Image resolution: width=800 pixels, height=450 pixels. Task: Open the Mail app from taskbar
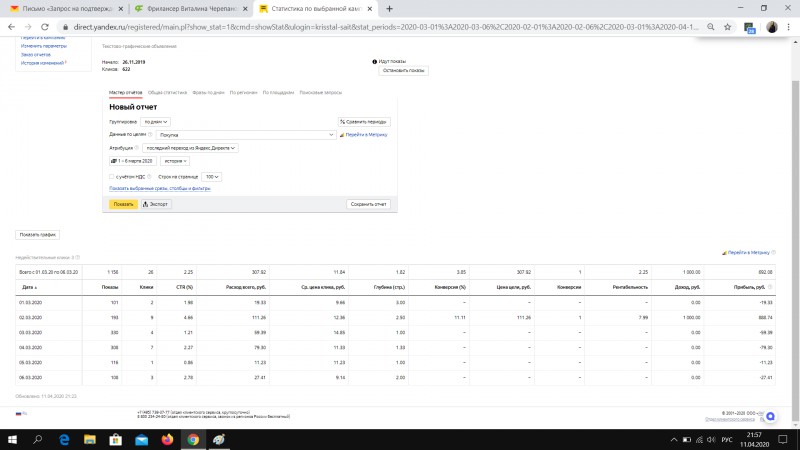click(x=141, y=439)
